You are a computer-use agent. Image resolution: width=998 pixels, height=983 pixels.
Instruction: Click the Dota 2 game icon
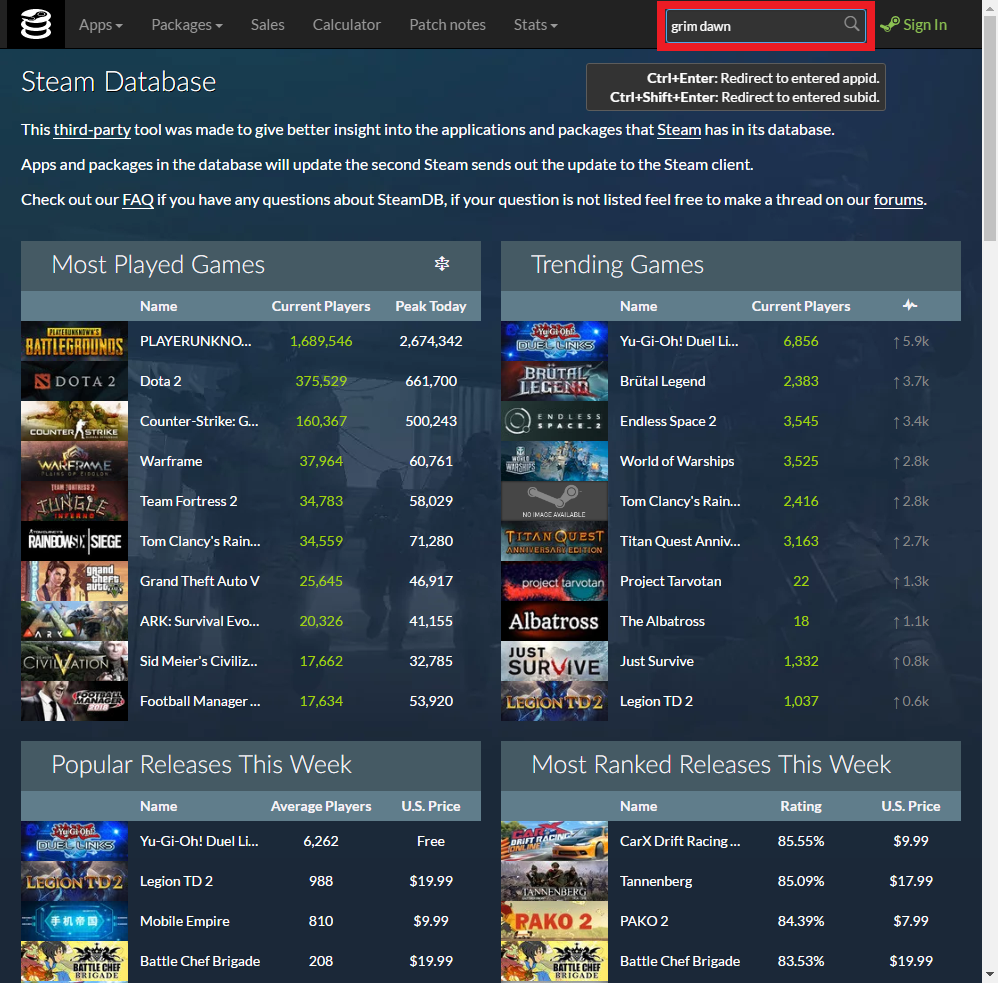tap(74, 380)
